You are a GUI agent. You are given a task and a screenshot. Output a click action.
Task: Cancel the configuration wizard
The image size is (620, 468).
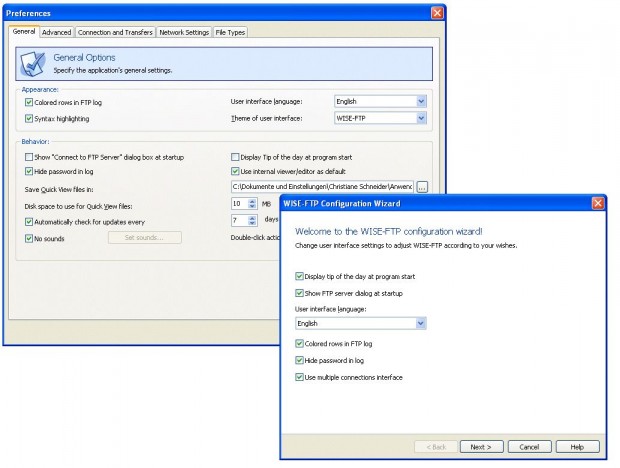[x=529, y=447]
